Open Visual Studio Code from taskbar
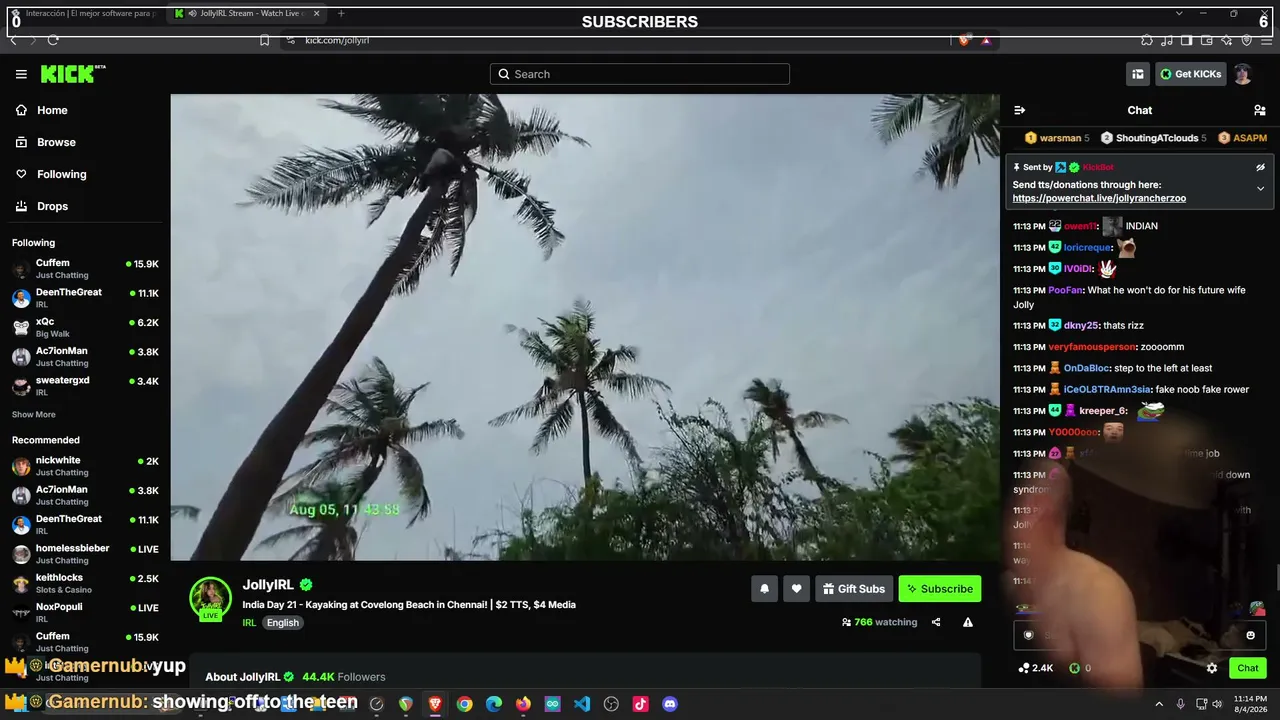This screenshot has height=720, width=1280. click(582, 704)
